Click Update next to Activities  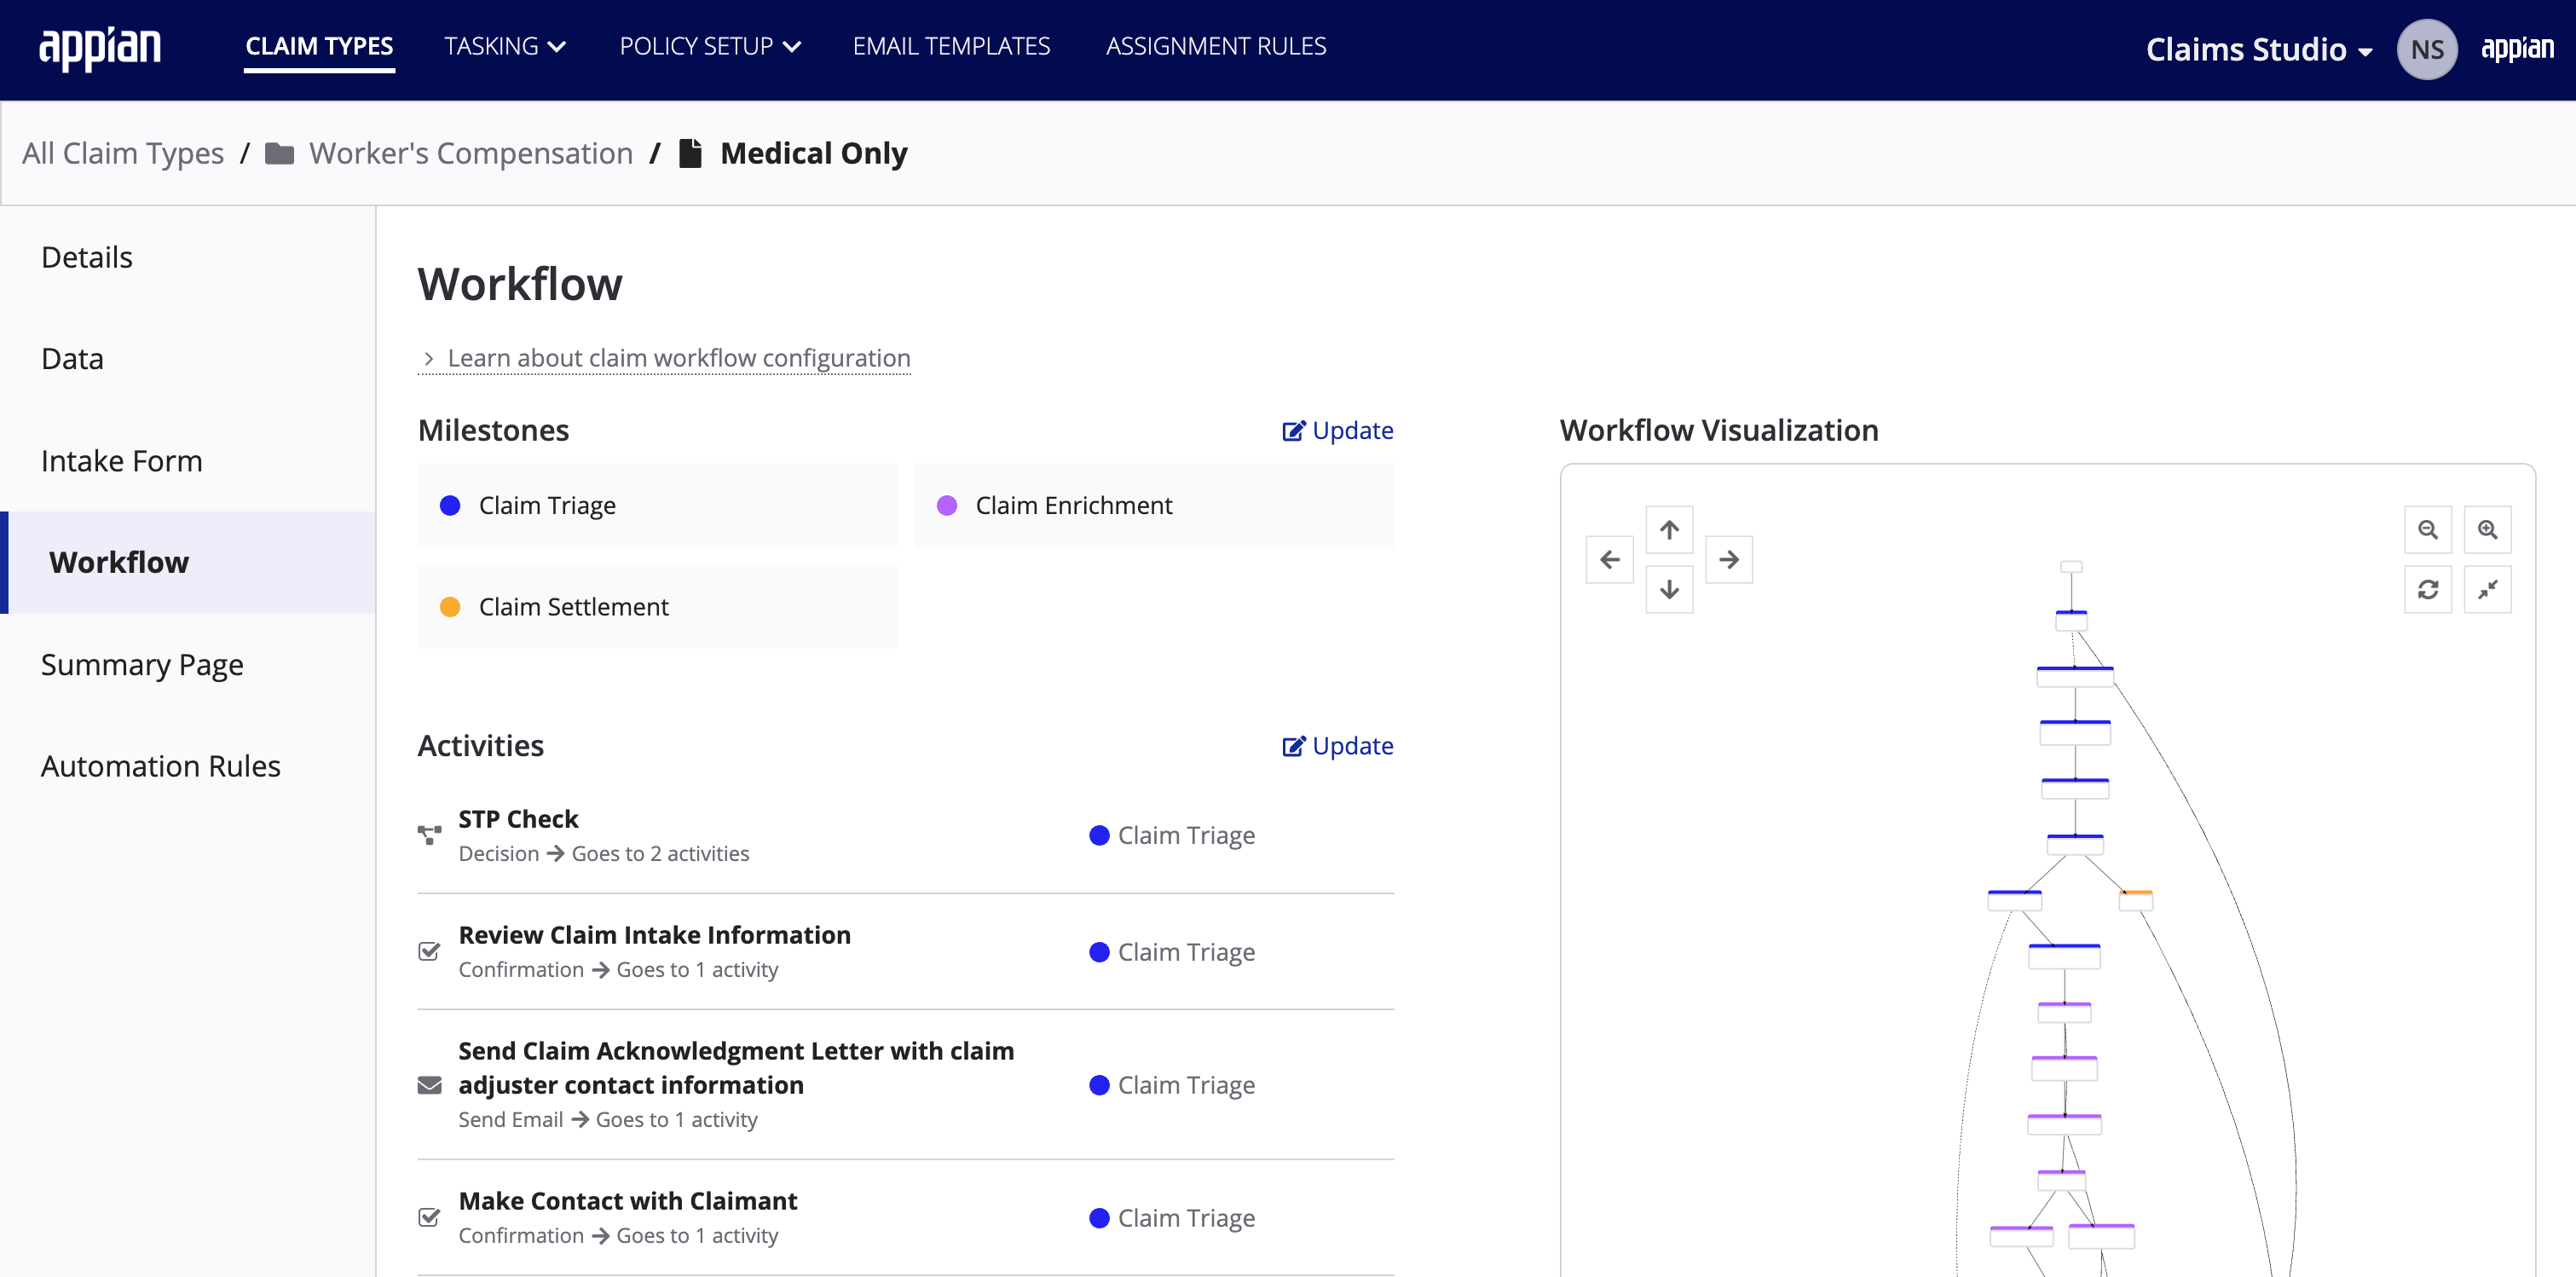tap(1338, 746)
